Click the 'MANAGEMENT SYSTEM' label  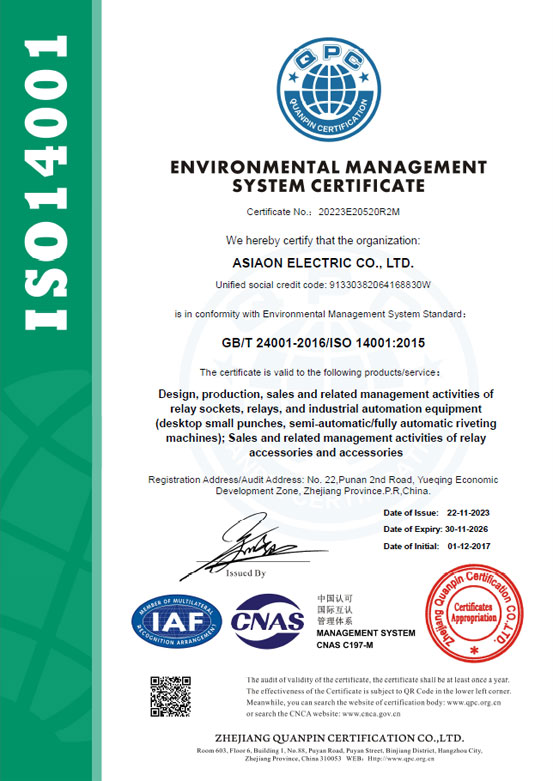pos(366,633)
